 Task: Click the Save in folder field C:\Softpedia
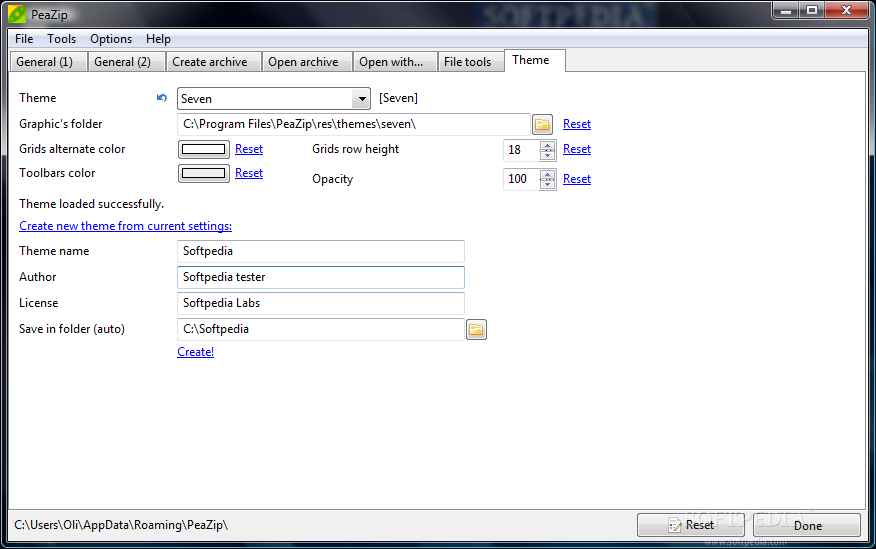pos(321,330)
